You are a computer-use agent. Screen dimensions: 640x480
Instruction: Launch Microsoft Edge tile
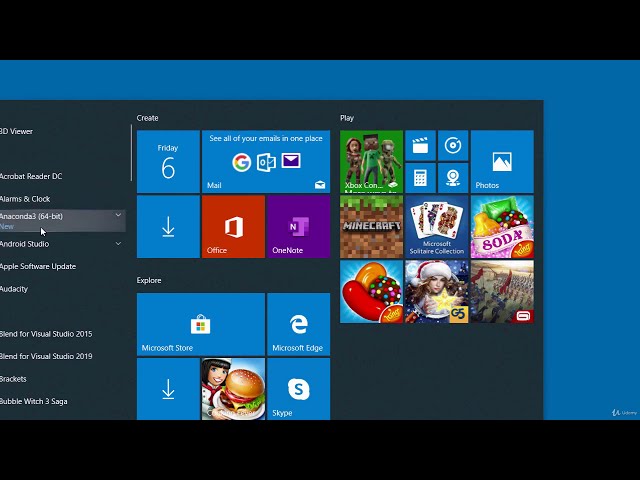coord(298,324)
